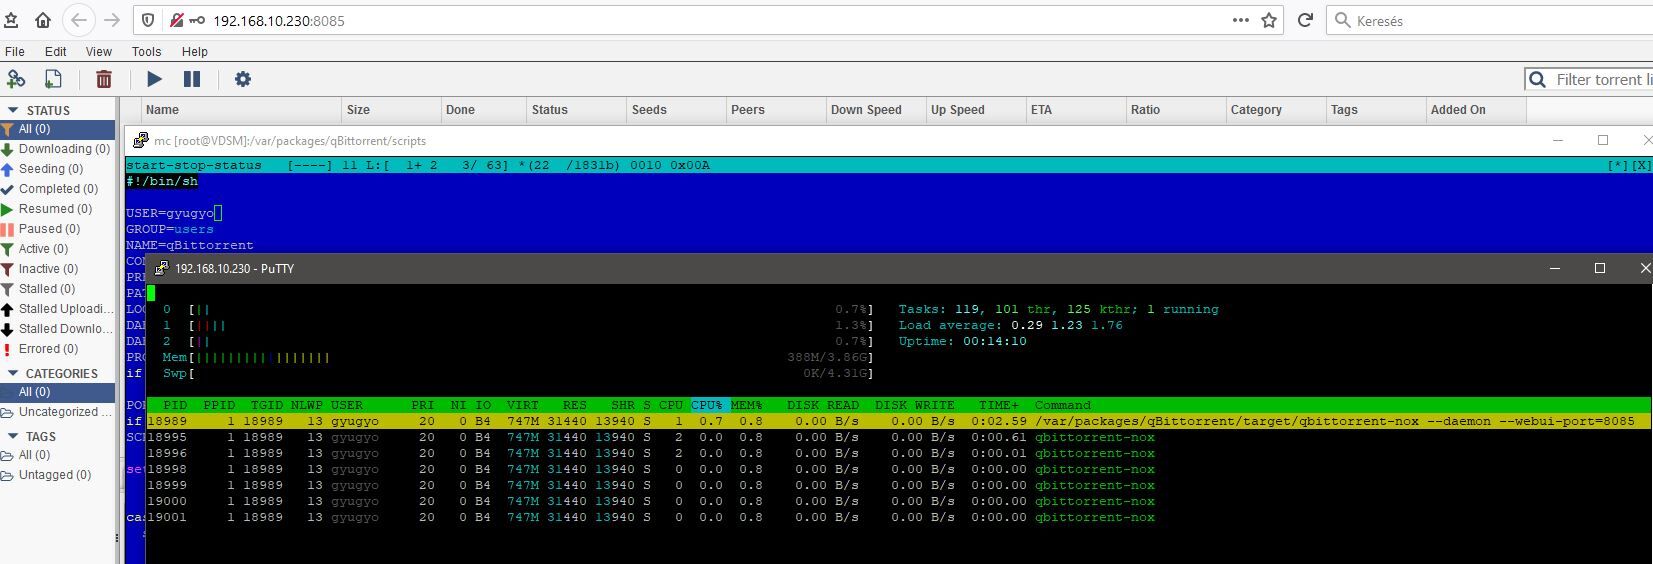Viewport: 1653px width, 564px height.
Task: Click the browser address bar URL
Action: point(279,21)
